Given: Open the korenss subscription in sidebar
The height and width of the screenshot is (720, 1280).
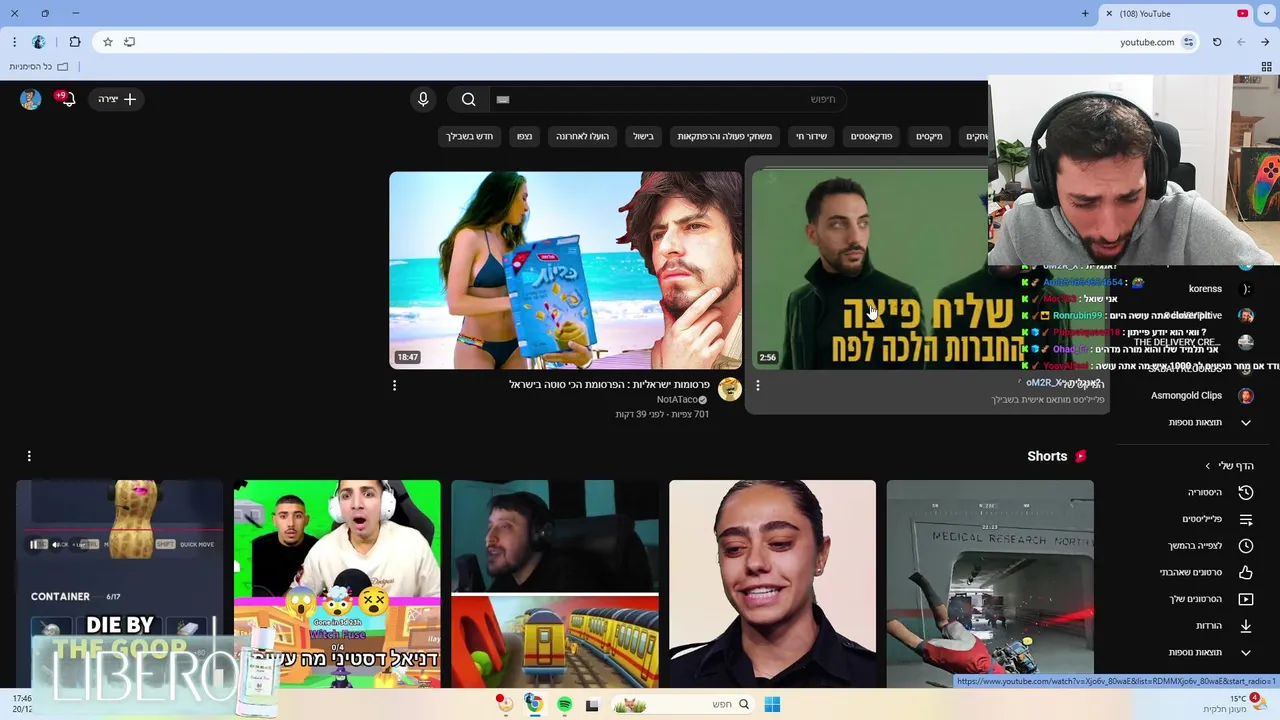Looking at the screenshot, I should point(1205,289).
